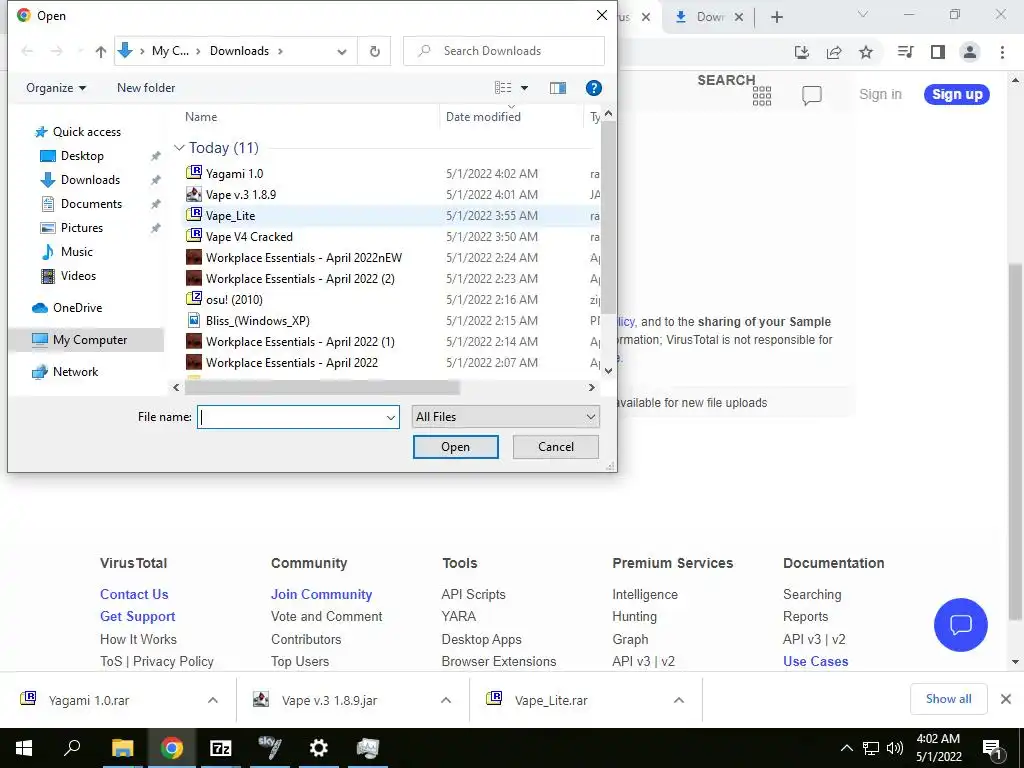Refresh the Downloads folder listing
The height and width of the screenshot is (768, 1024).
click(x=375, y=51)
